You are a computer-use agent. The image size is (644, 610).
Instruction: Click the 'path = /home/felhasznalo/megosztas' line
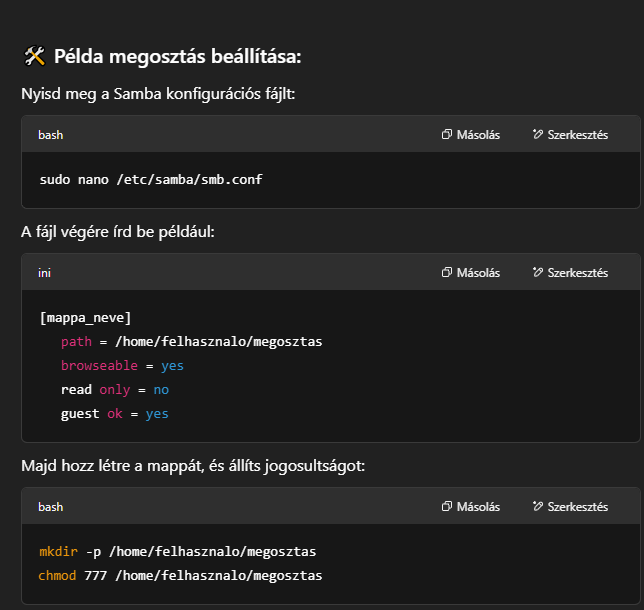point(191,341)
